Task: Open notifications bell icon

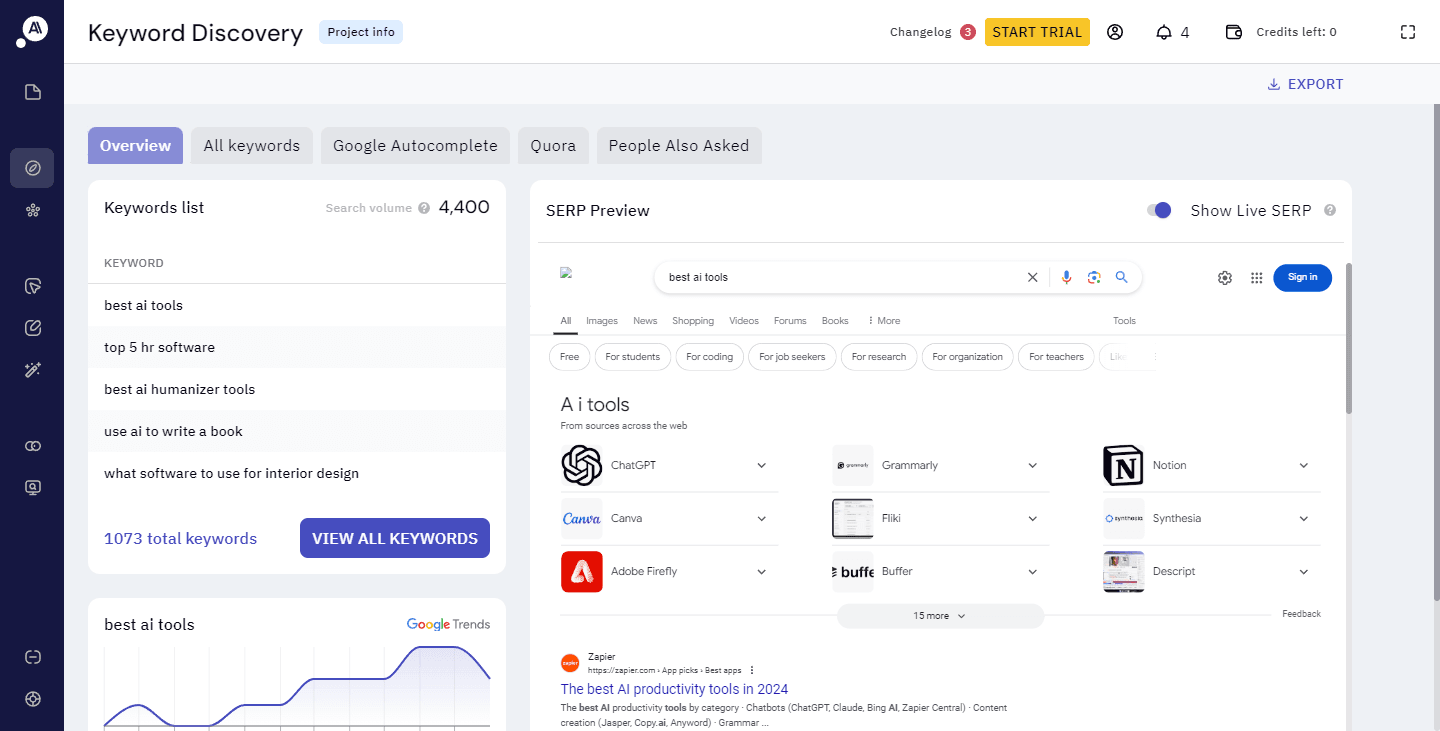Action: (x=1163, y=32)
